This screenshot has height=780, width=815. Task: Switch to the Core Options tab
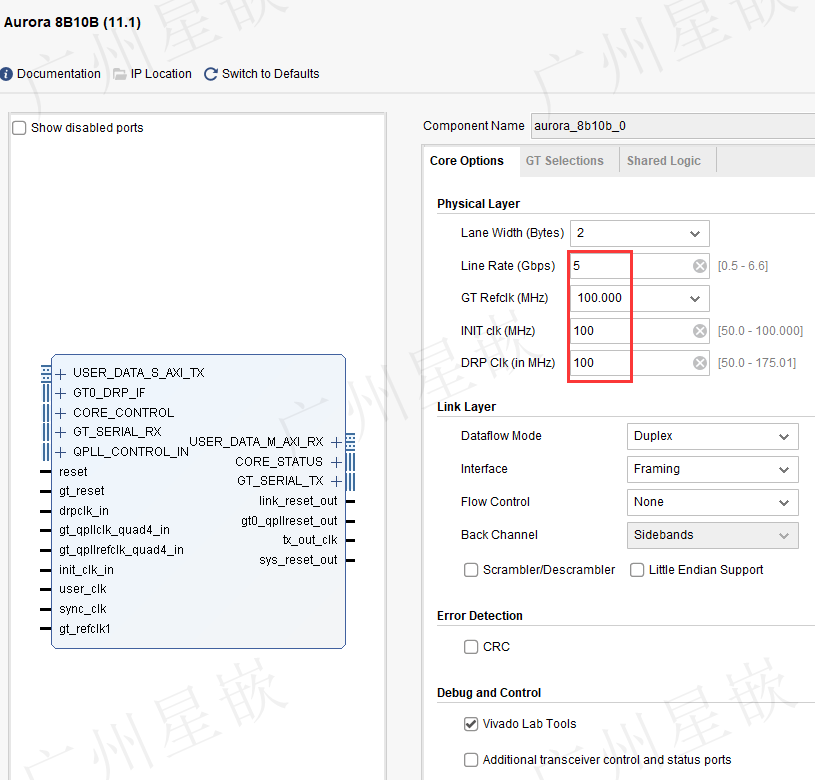pyautogui.click(x=467, y=161)
